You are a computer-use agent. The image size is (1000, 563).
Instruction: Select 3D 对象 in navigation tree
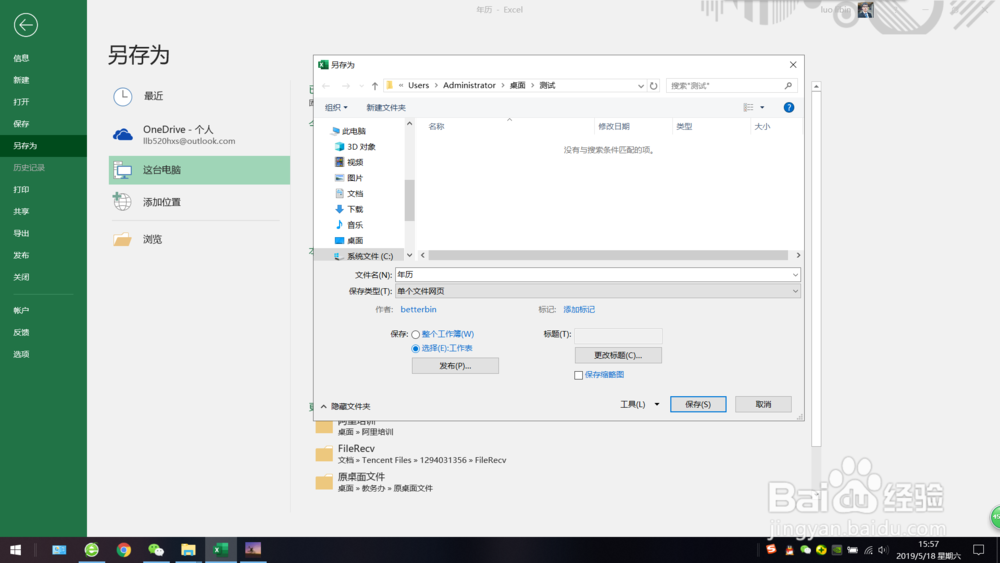[x=355, y=147]
